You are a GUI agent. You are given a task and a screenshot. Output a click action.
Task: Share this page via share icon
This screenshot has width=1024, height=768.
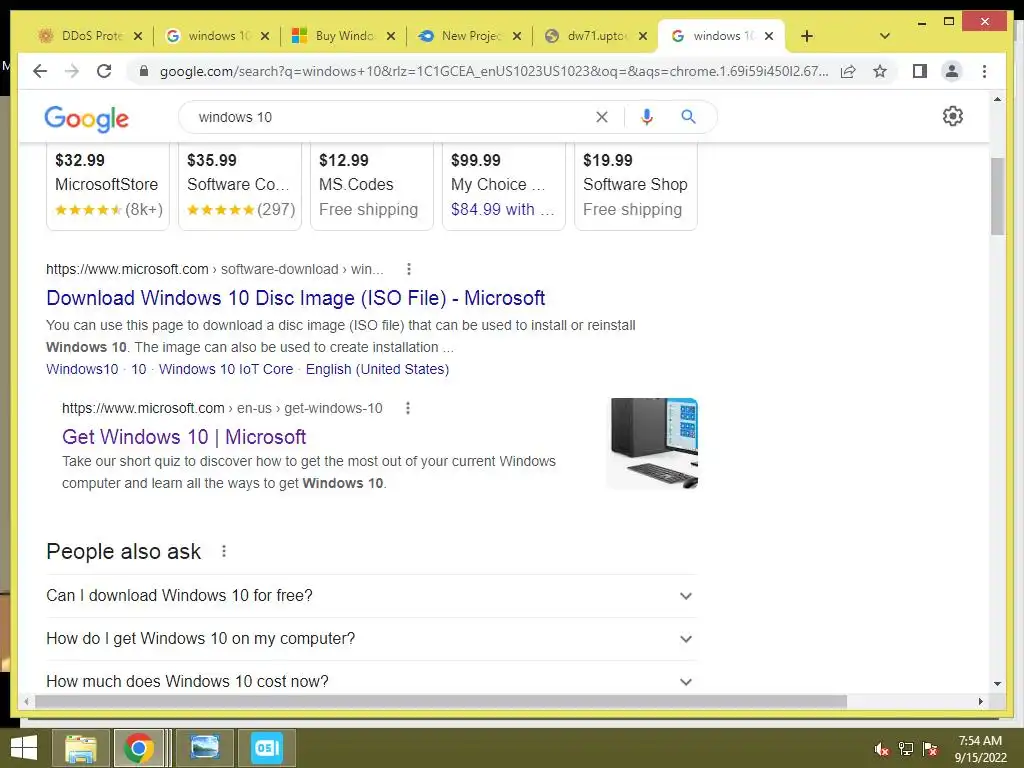point(848,71)
